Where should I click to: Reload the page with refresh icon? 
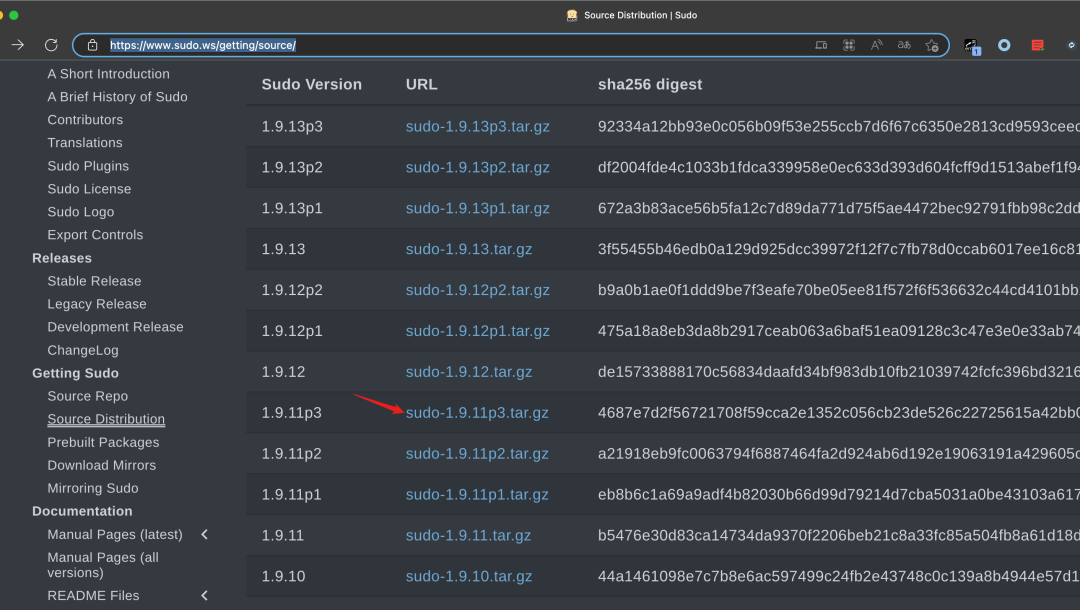click(51, 45)
